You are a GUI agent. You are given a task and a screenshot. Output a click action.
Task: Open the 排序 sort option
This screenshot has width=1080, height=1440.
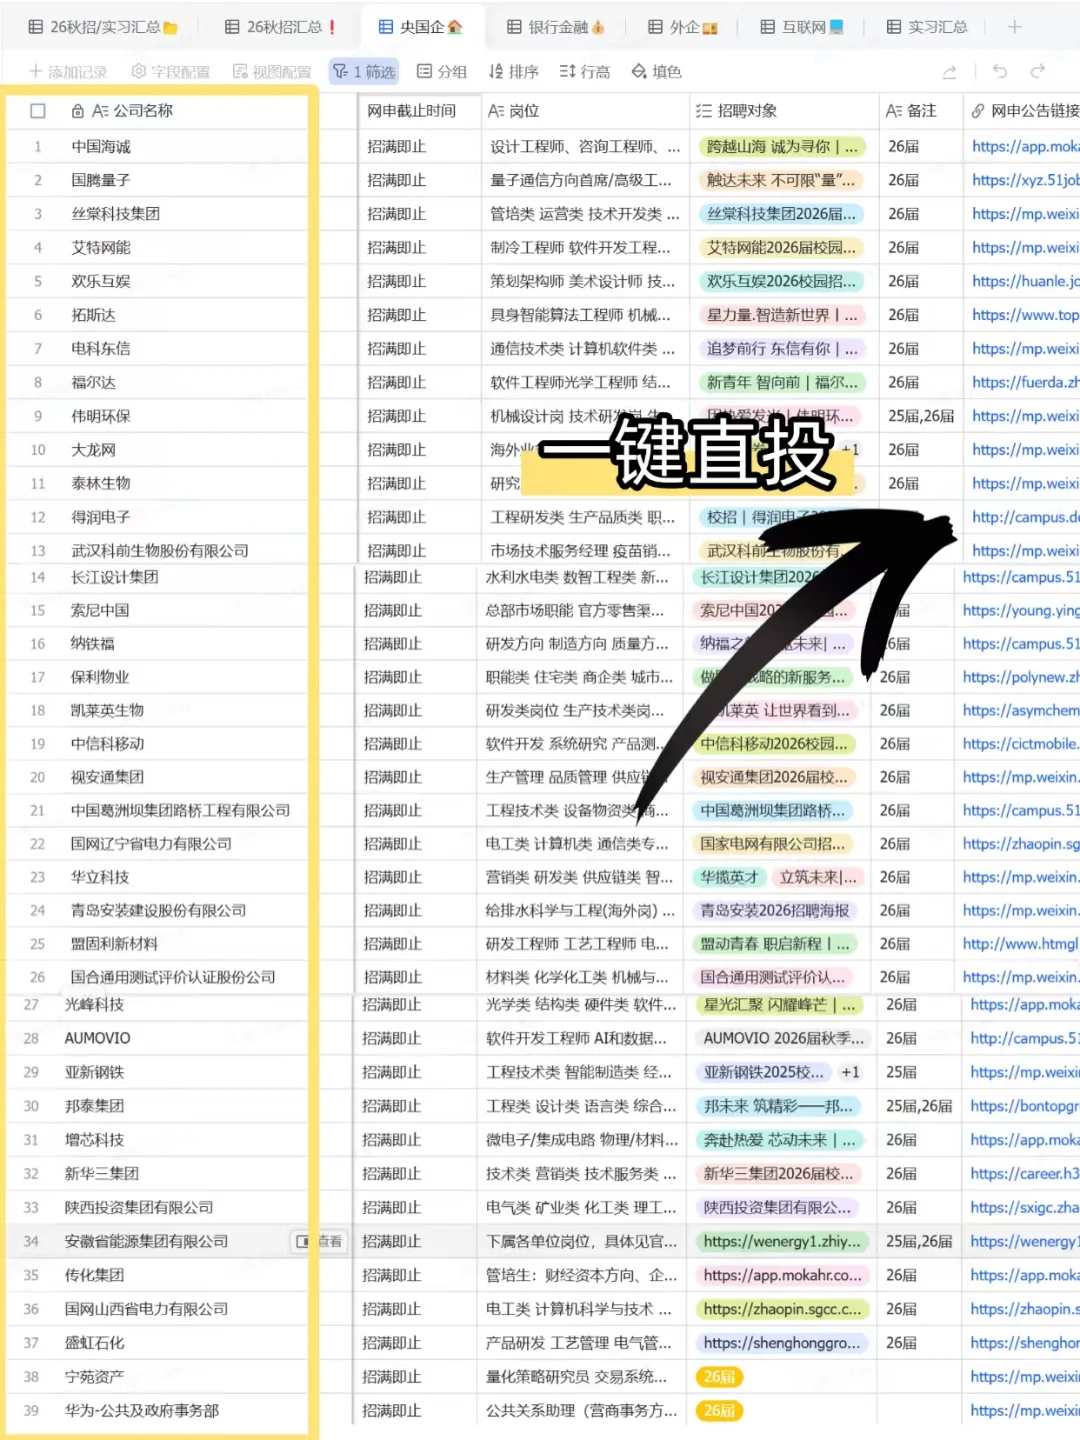coord(514,71)
